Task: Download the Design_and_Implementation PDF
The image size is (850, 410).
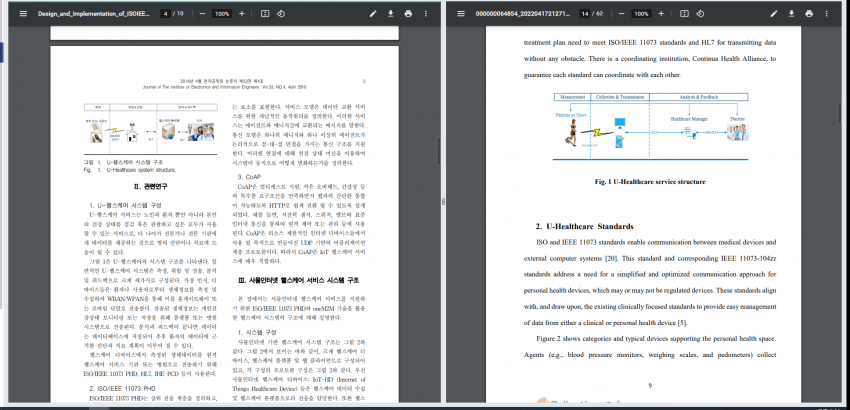Action: pyautogui.click(x=391, y=14)
